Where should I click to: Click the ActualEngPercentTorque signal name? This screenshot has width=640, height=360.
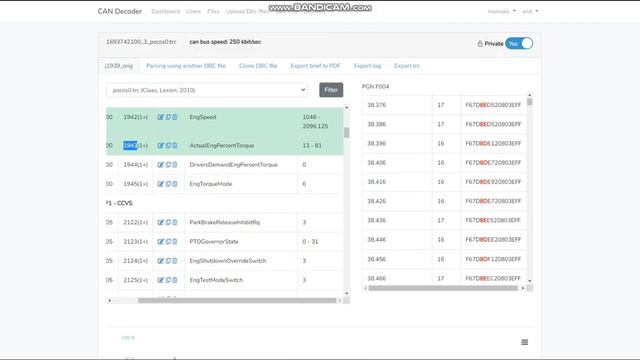point(222,145)
